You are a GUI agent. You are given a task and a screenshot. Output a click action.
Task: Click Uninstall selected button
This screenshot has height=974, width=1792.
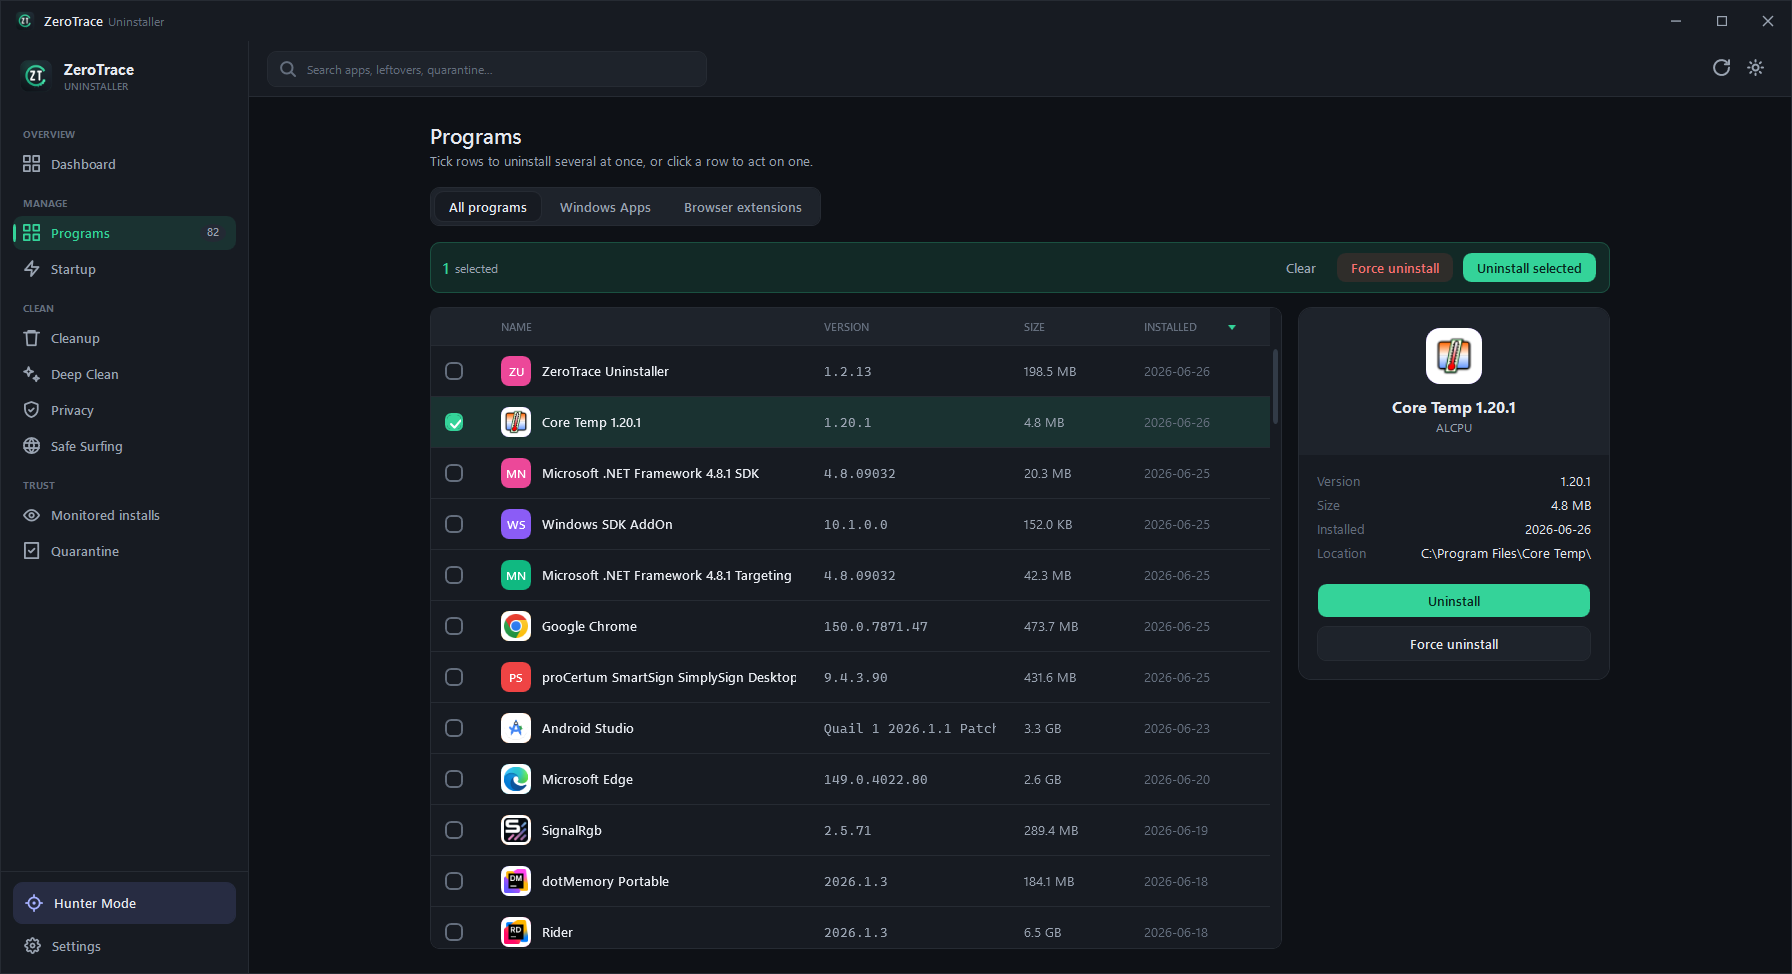click(1529, 268)
